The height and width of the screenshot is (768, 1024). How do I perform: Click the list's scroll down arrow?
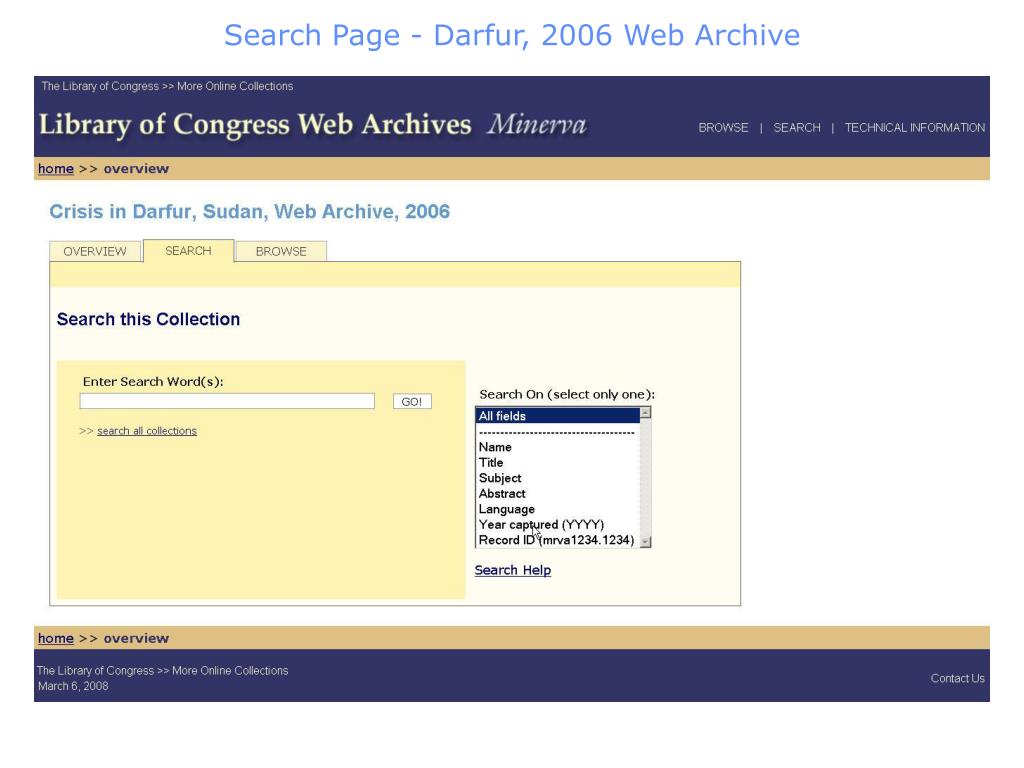[645, 542]
